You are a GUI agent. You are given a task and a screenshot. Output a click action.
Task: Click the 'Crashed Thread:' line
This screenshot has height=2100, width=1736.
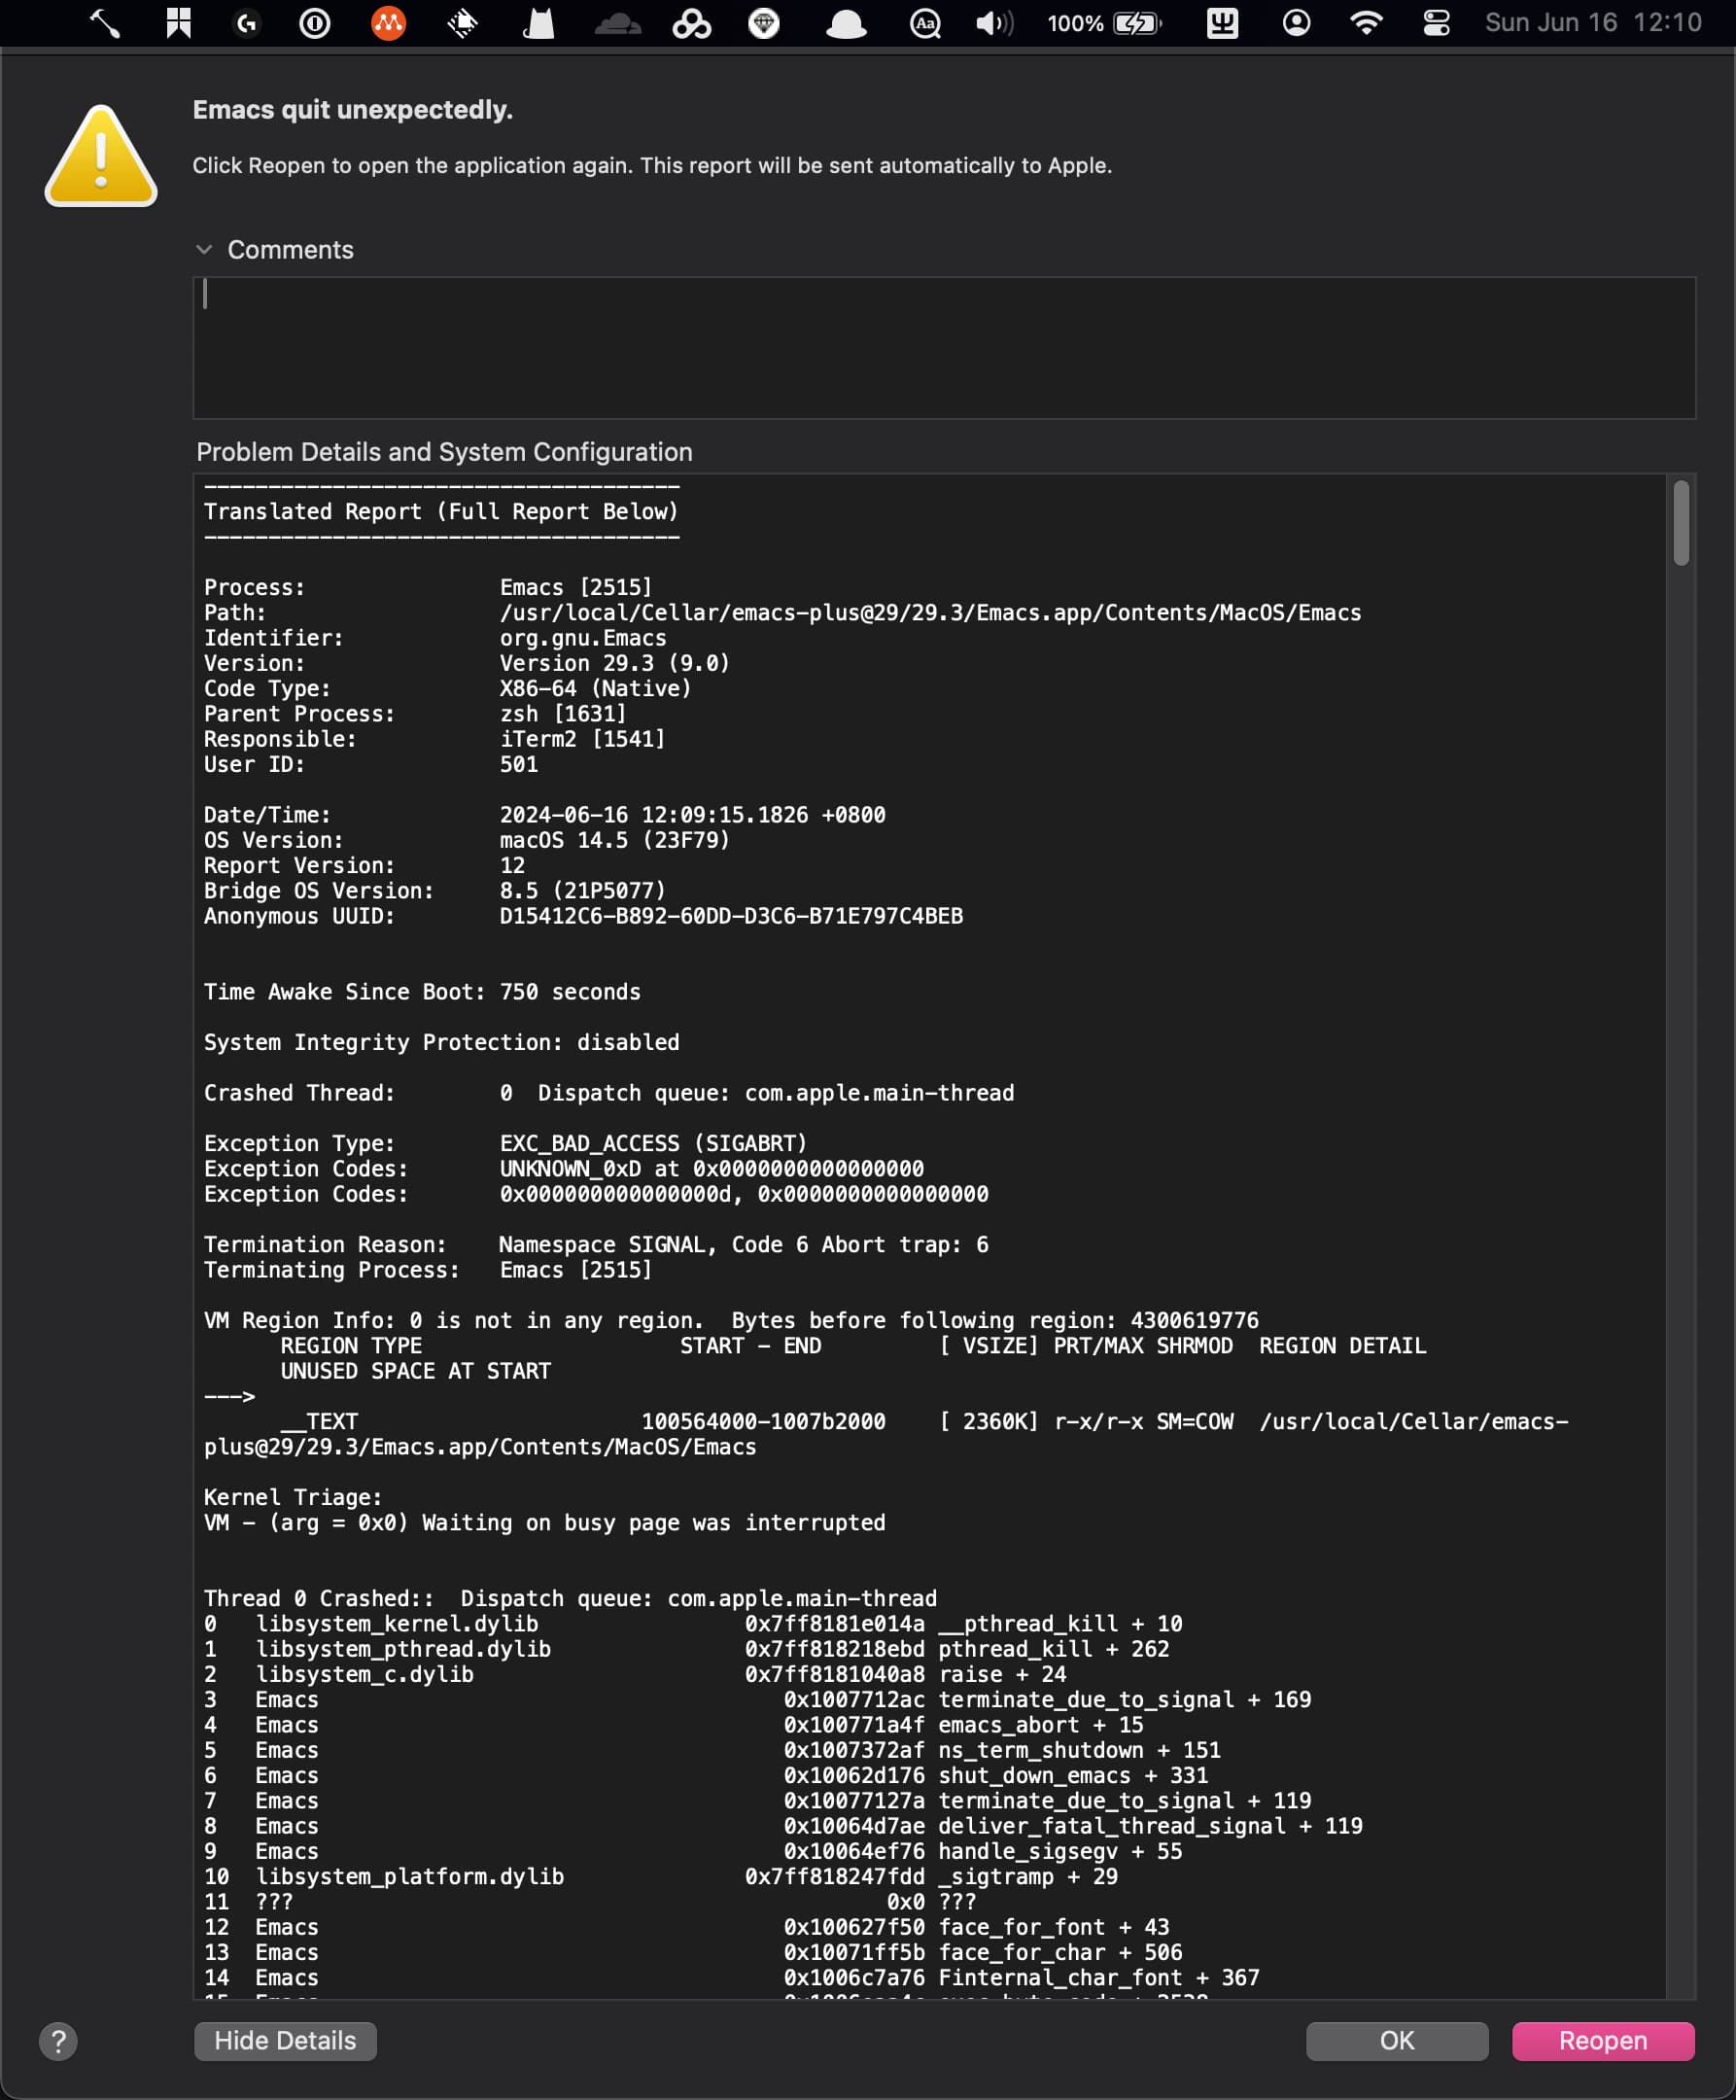(x=609, y=1093)
